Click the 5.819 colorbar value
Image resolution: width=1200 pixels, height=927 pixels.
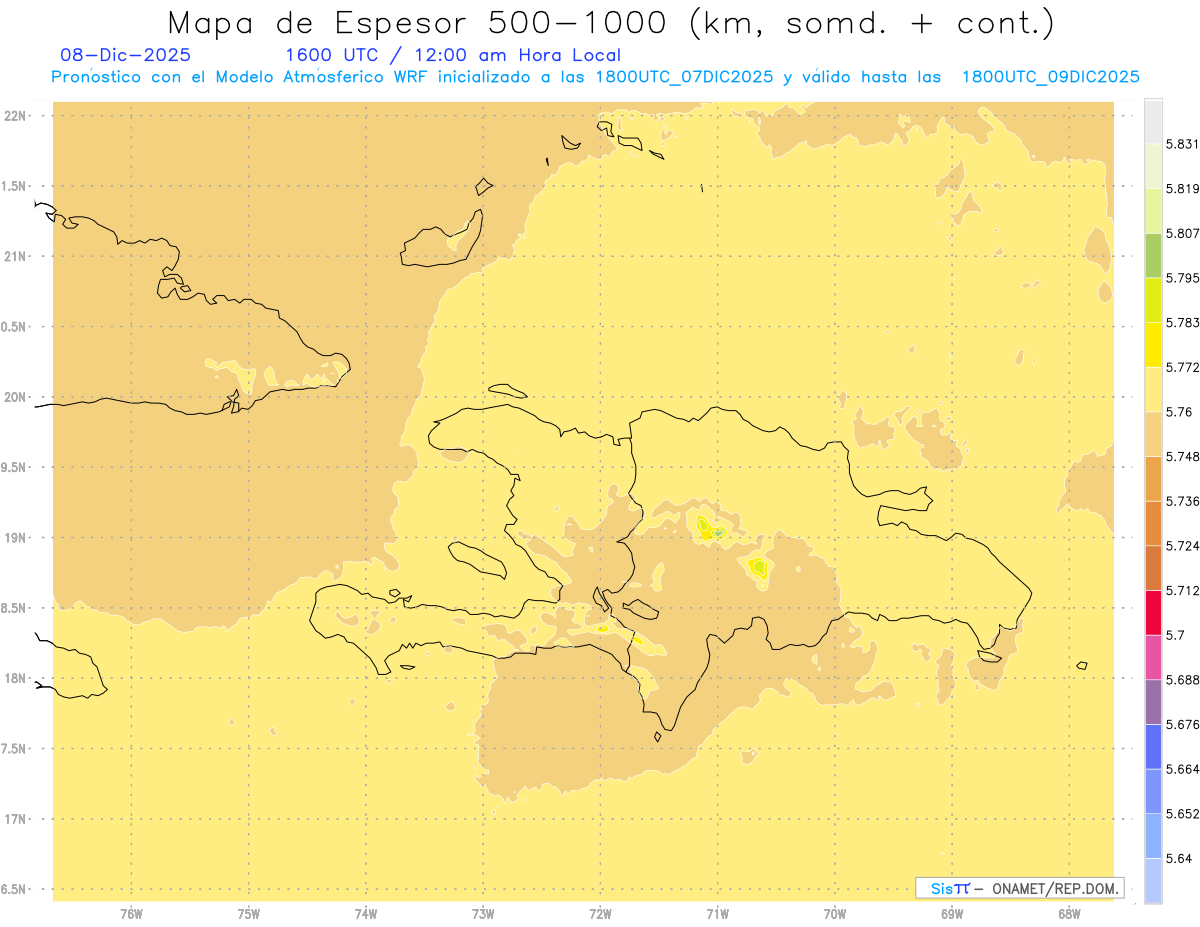tap(1182, 188)
